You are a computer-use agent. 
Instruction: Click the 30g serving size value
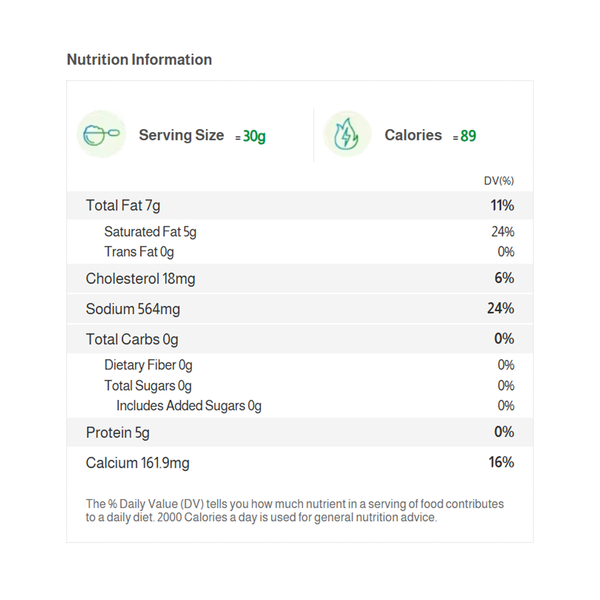(x=254, y=136)
